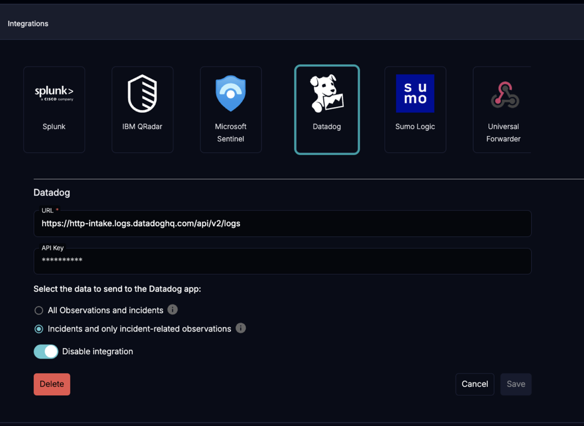Viewport: 584px width, 426px height.
Task: Select Incidents and only incident-related observations
Action: point(39,329)
